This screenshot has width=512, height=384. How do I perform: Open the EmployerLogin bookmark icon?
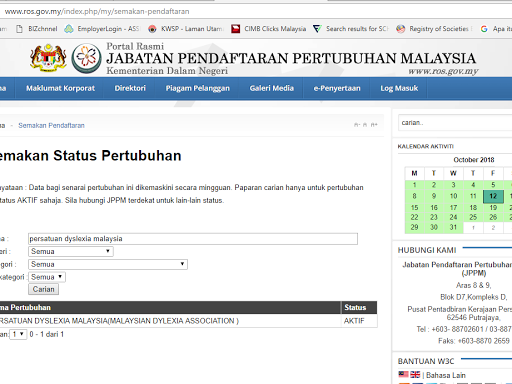[x=69, y=29]
